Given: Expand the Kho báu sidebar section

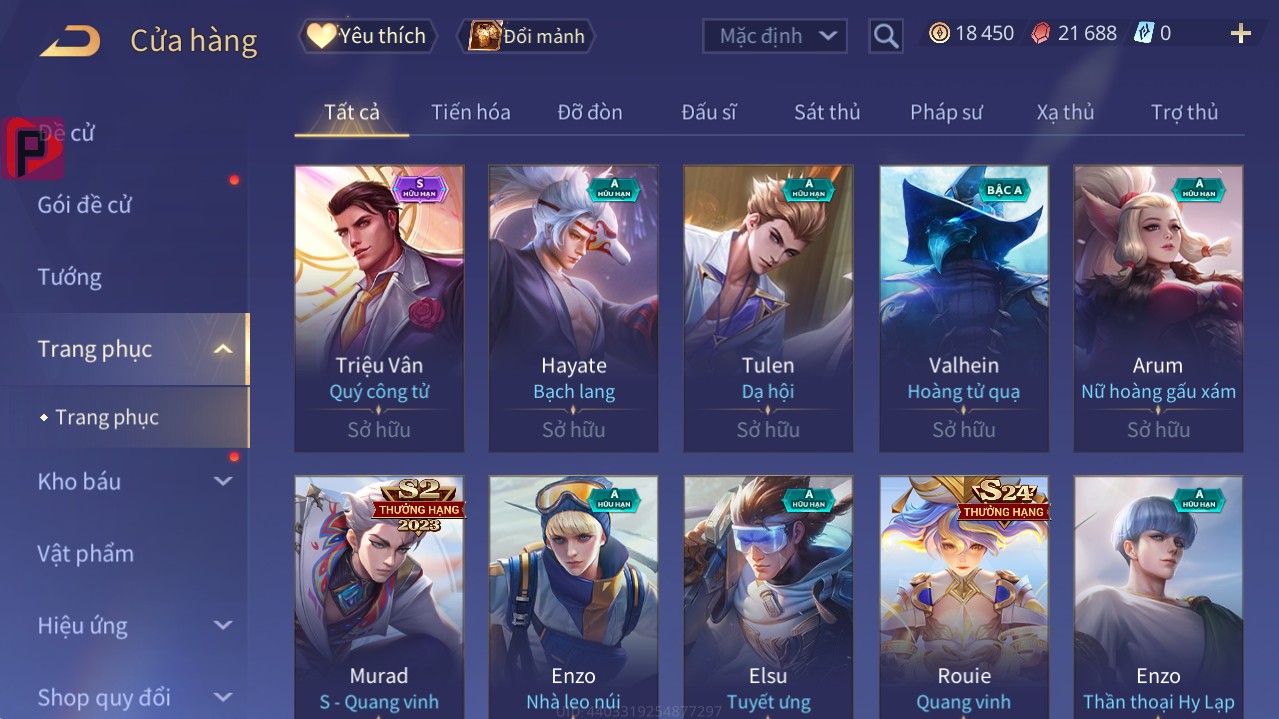Looking at the screenshot, I should pos(223,481).
